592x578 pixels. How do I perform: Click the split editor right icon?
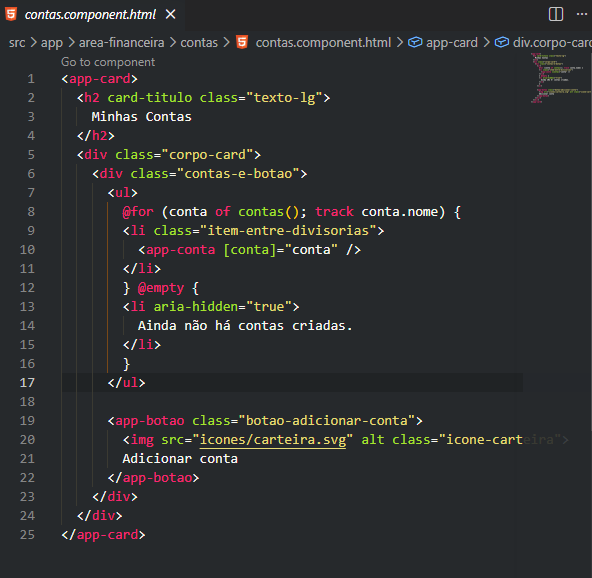click(x=556, y=14)
